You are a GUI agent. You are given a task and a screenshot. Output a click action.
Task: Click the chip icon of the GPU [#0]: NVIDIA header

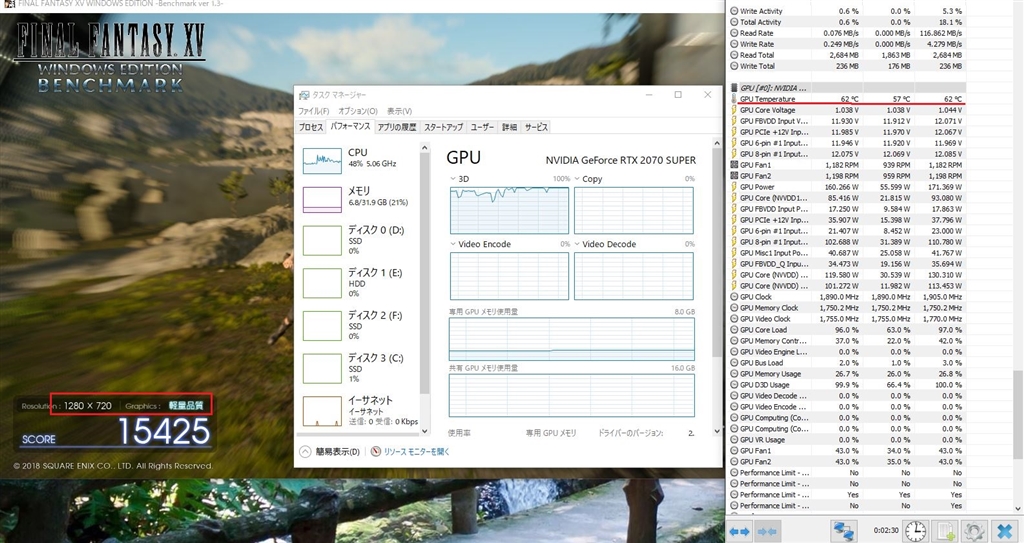734,88
